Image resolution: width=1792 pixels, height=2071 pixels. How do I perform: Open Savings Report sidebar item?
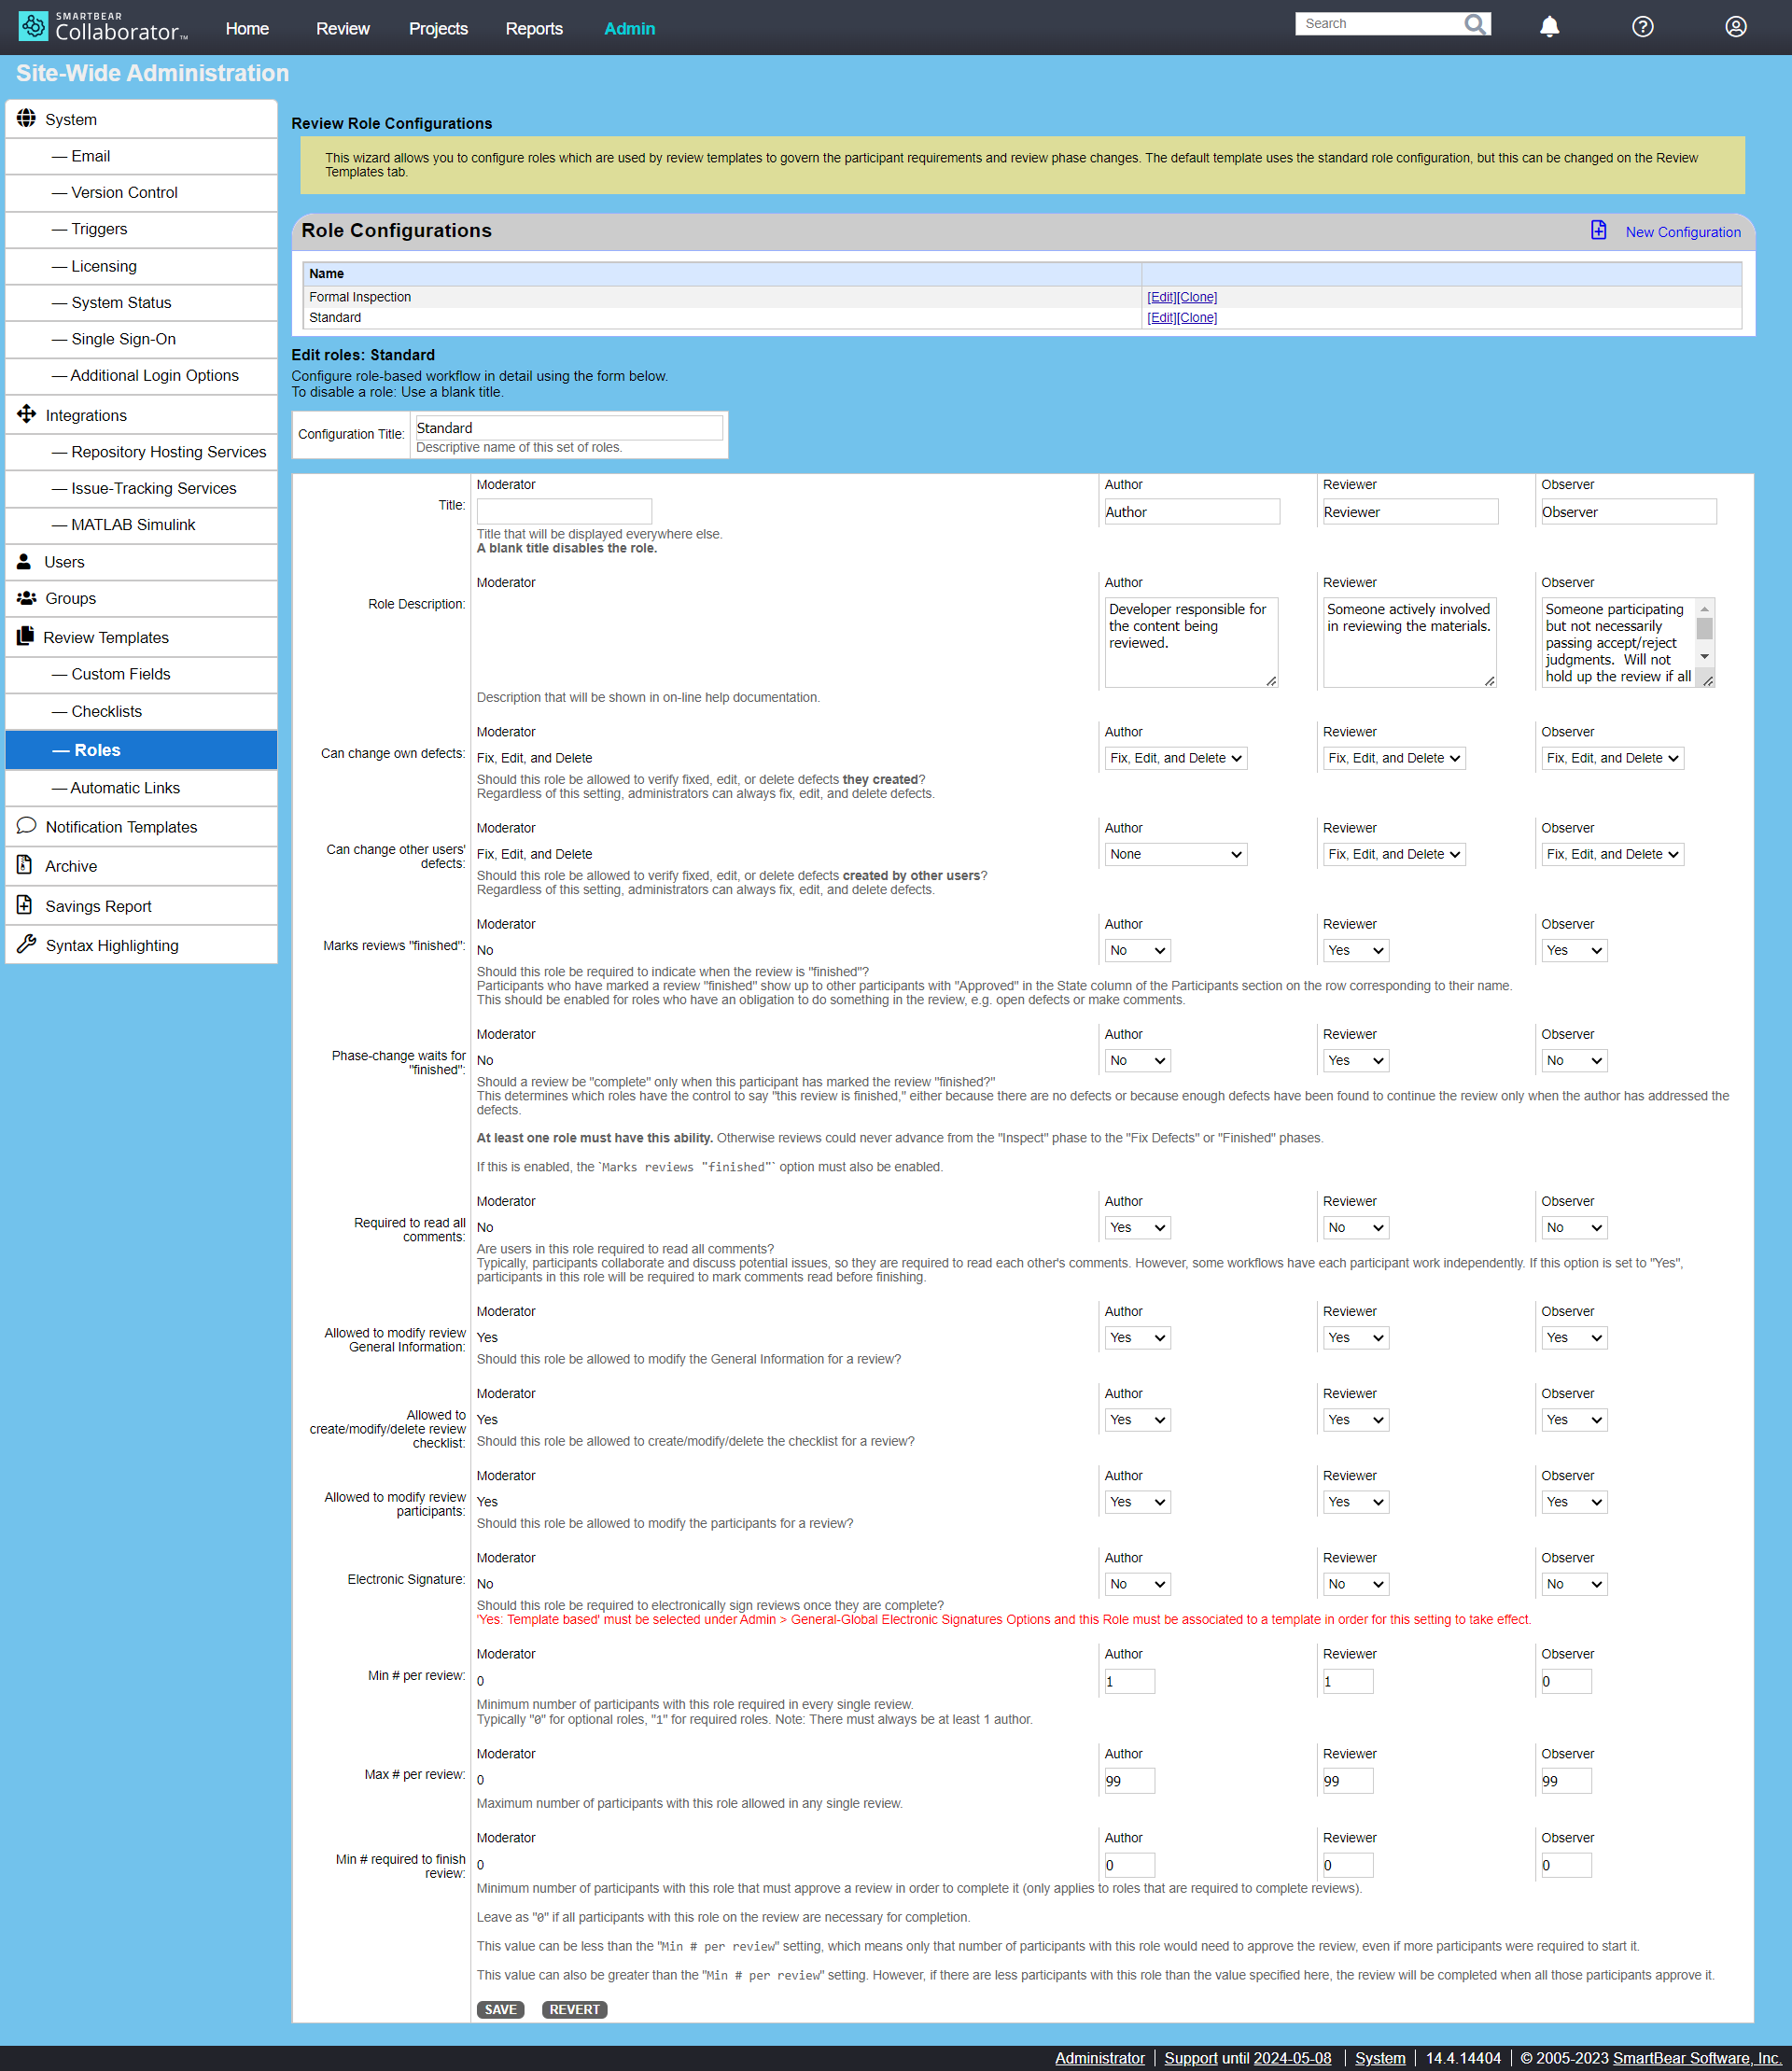tap(98, 906)
